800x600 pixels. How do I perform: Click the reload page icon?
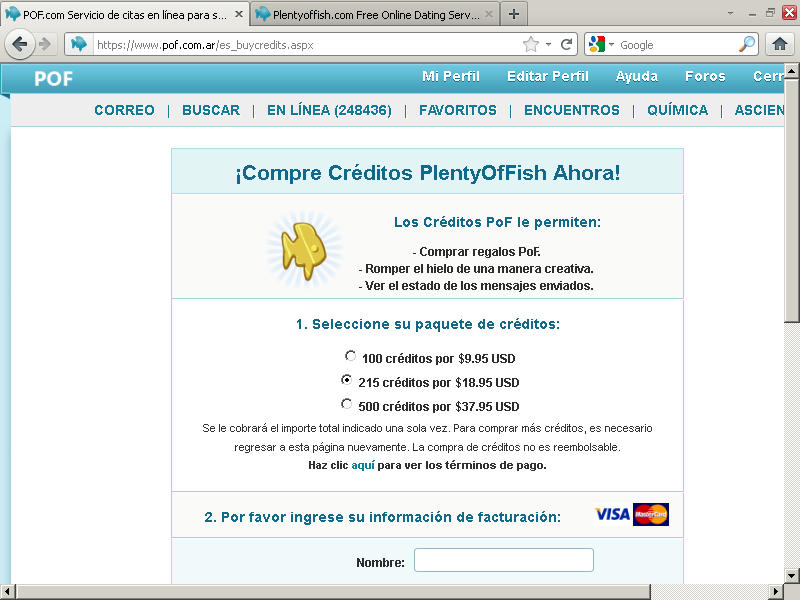click(x=566, y=44)
